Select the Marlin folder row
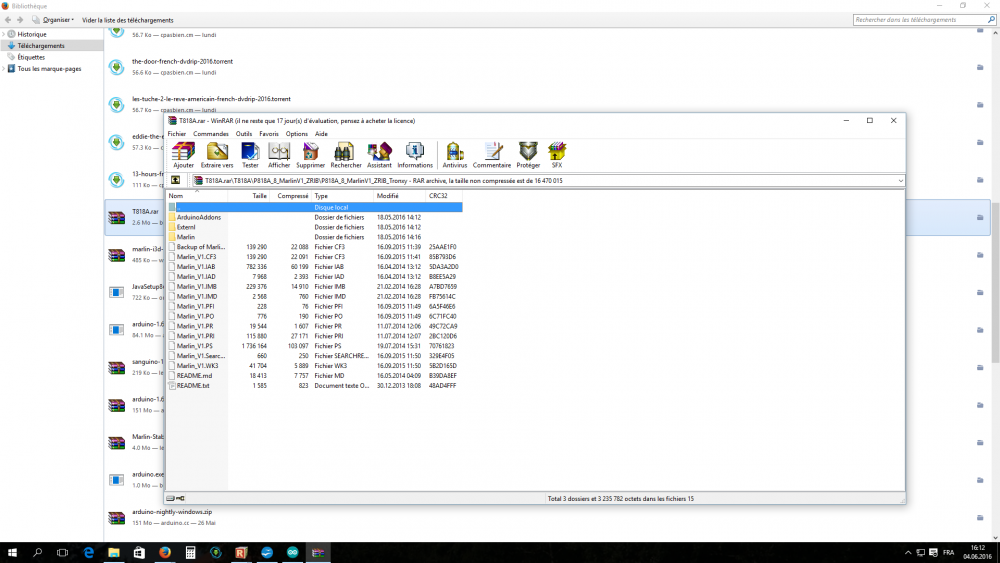The image size is (1000, 563). click(314, 237)
